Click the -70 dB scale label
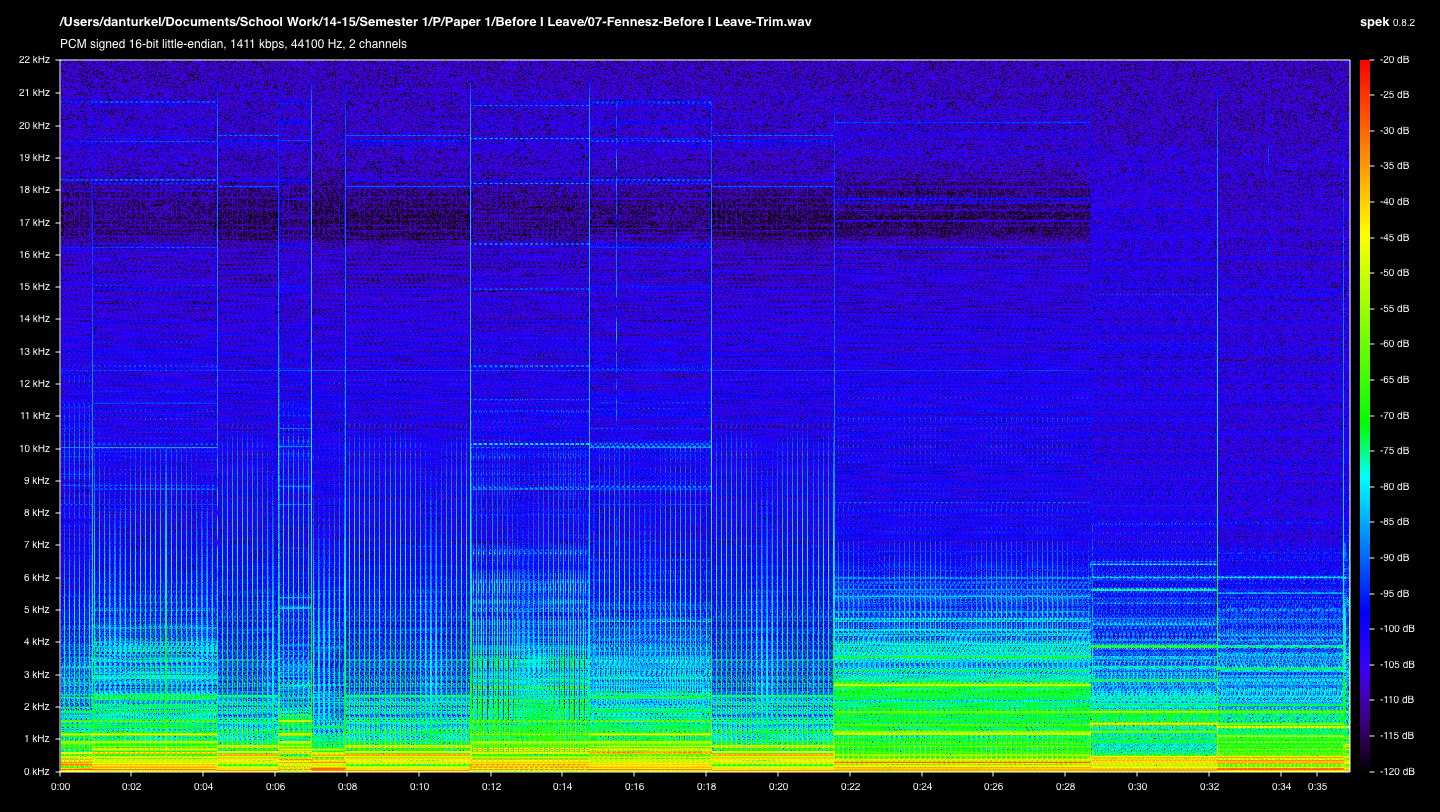Screen dimensions: 1440x812 point(1394,415)
